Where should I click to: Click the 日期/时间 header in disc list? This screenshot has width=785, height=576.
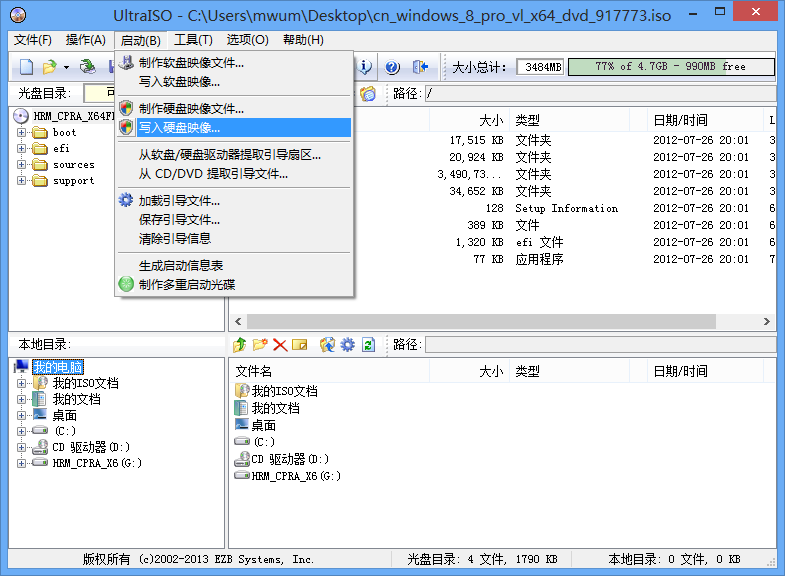tap(705, 120)
